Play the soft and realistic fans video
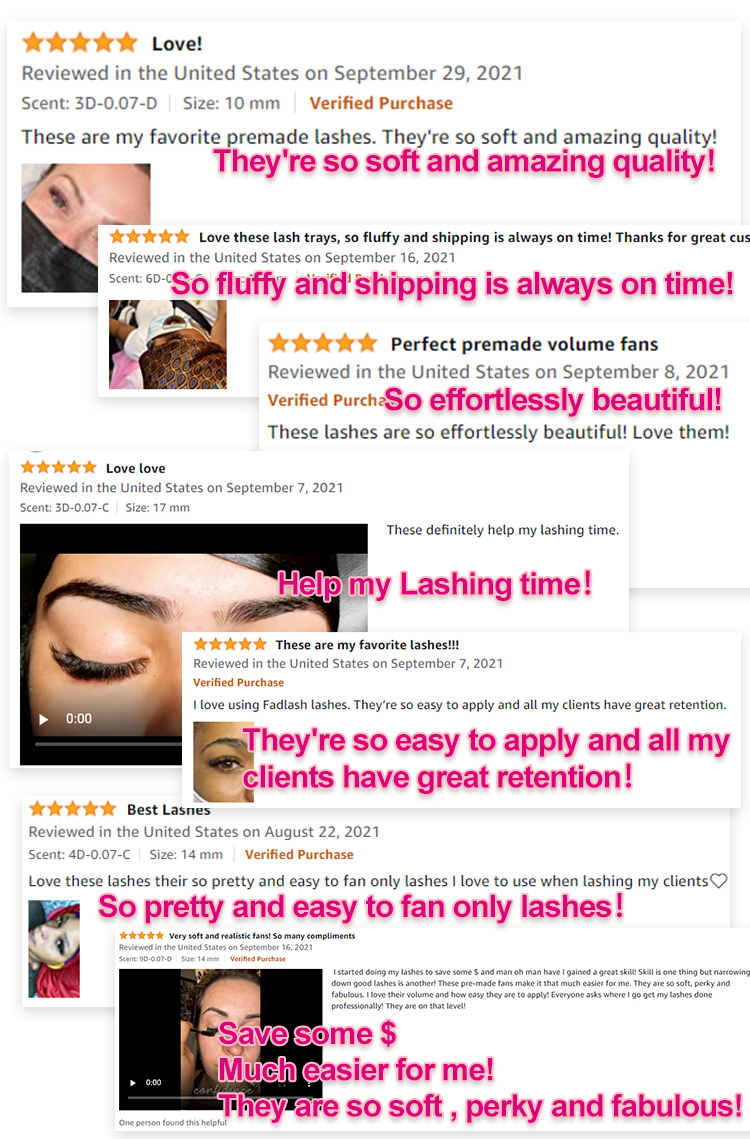Image resolution: width=750 pixels, height=1139 pixels. pyautogui.click(x=132, y=1082)
